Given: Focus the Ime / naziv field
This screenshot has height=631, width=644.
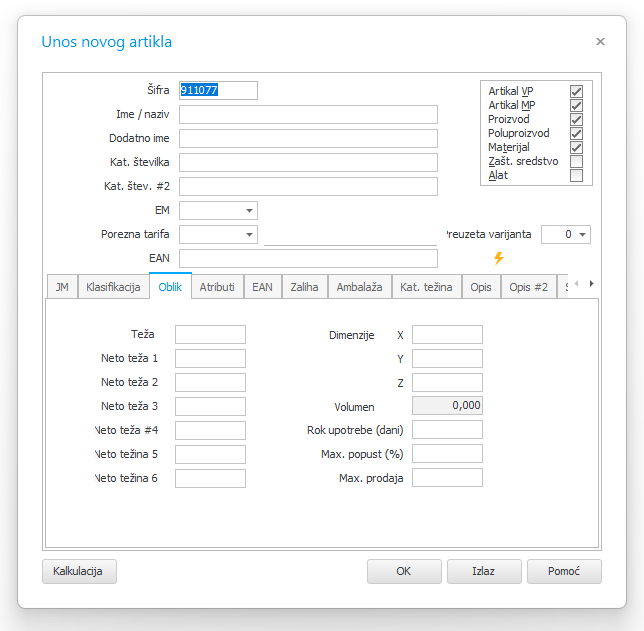Looking at the screenshot, I should point(308,114).
